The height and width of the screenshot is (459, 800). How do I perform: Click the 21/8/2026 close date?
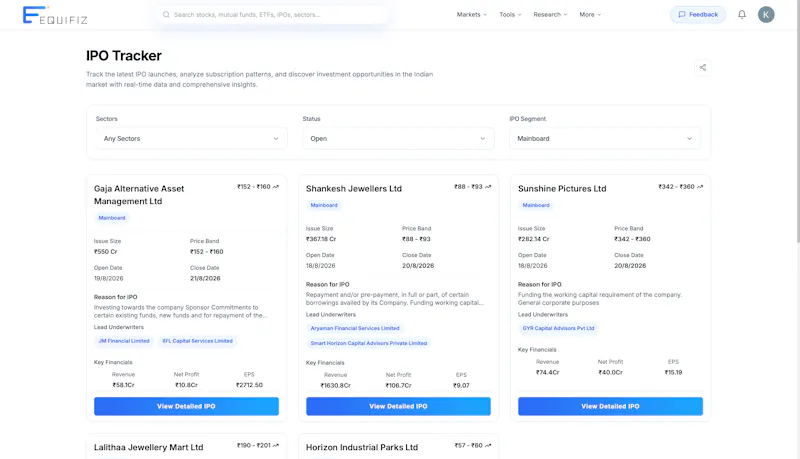click(x=205, y=278)
